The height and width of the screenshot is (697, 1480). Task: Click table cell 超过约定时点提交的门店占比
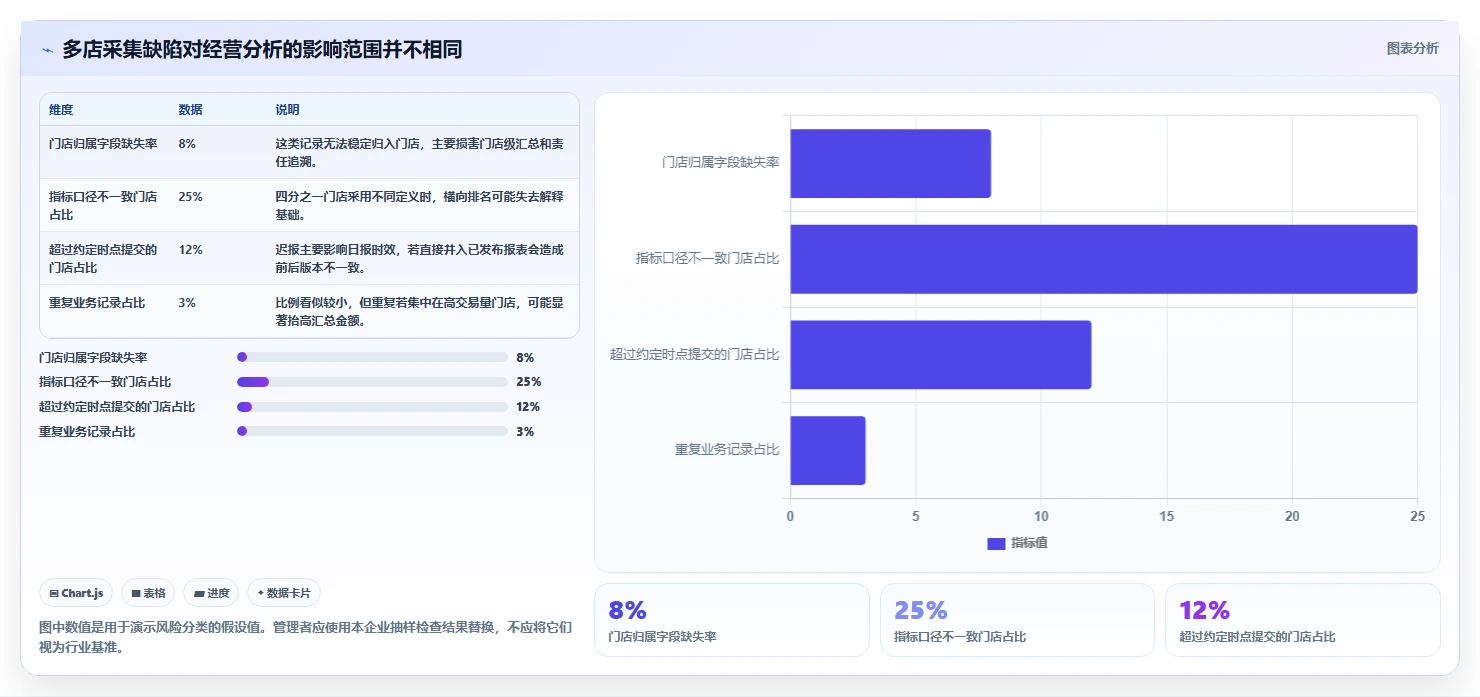[103, 258]
